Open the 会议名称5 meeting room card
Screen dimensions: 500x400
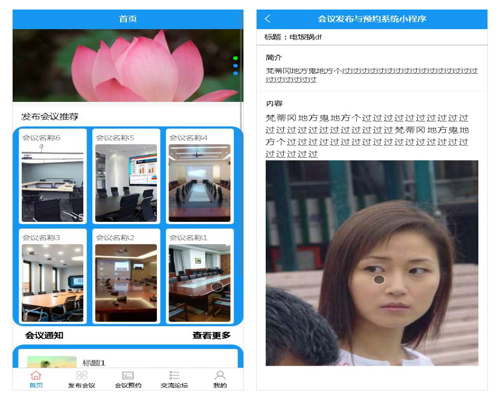click(x=126, y=176)
